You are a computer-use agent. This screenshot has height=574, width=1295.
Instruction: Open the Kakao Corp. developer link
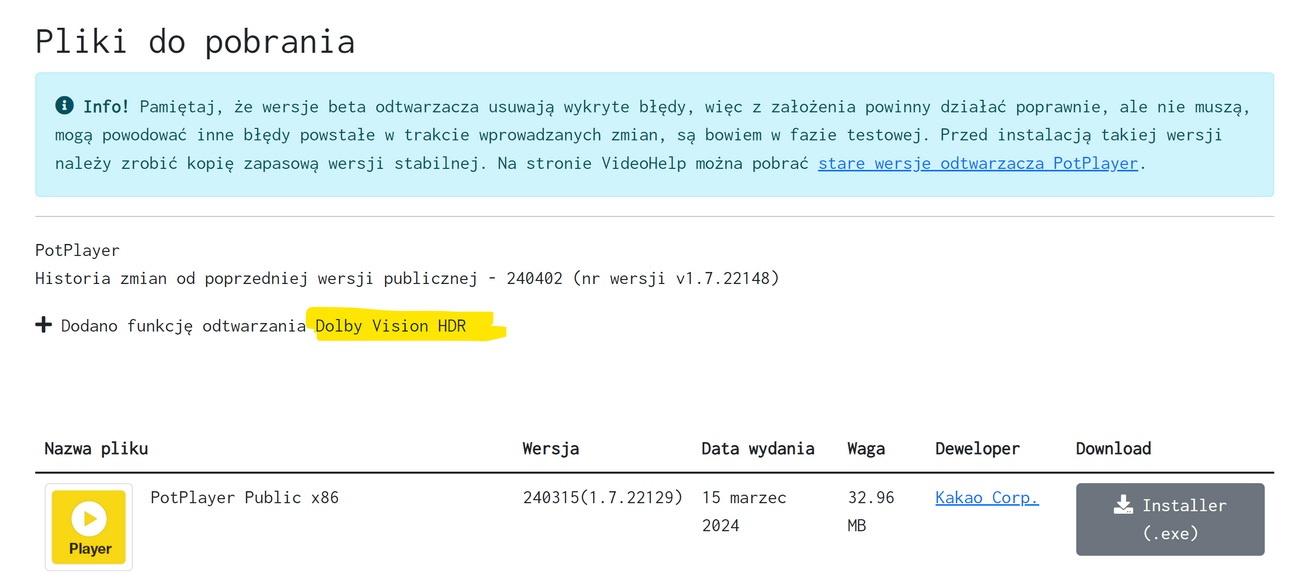[x=987, y=497]
